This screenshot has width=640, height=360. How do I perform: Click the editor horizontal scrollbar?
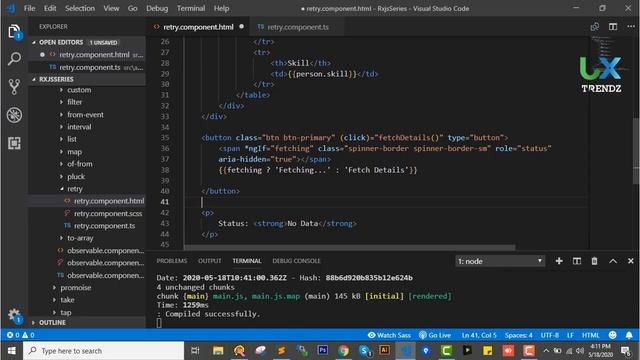click(349, 247)
